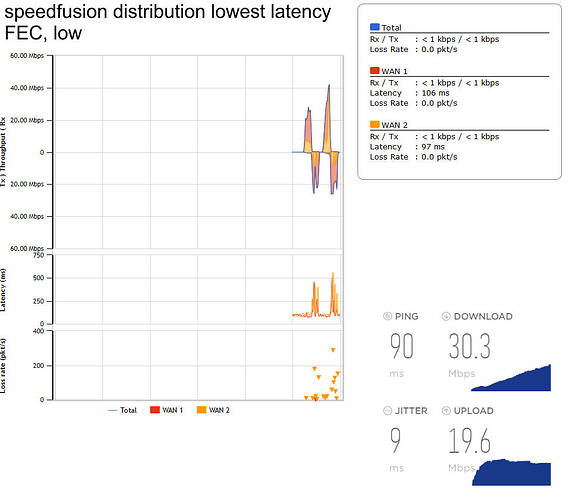Click the WAN 1 Rx / Tx value
This screenshot has width=587, height=500.
[x=460, y=83]
